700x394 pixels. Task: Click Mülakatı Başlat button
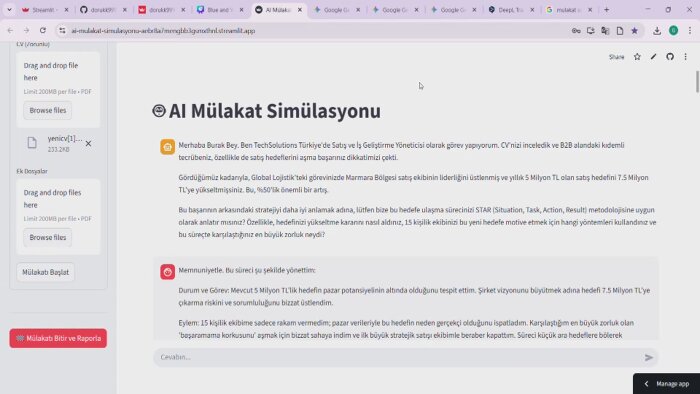pyautogui.click(x=46, y=272)
